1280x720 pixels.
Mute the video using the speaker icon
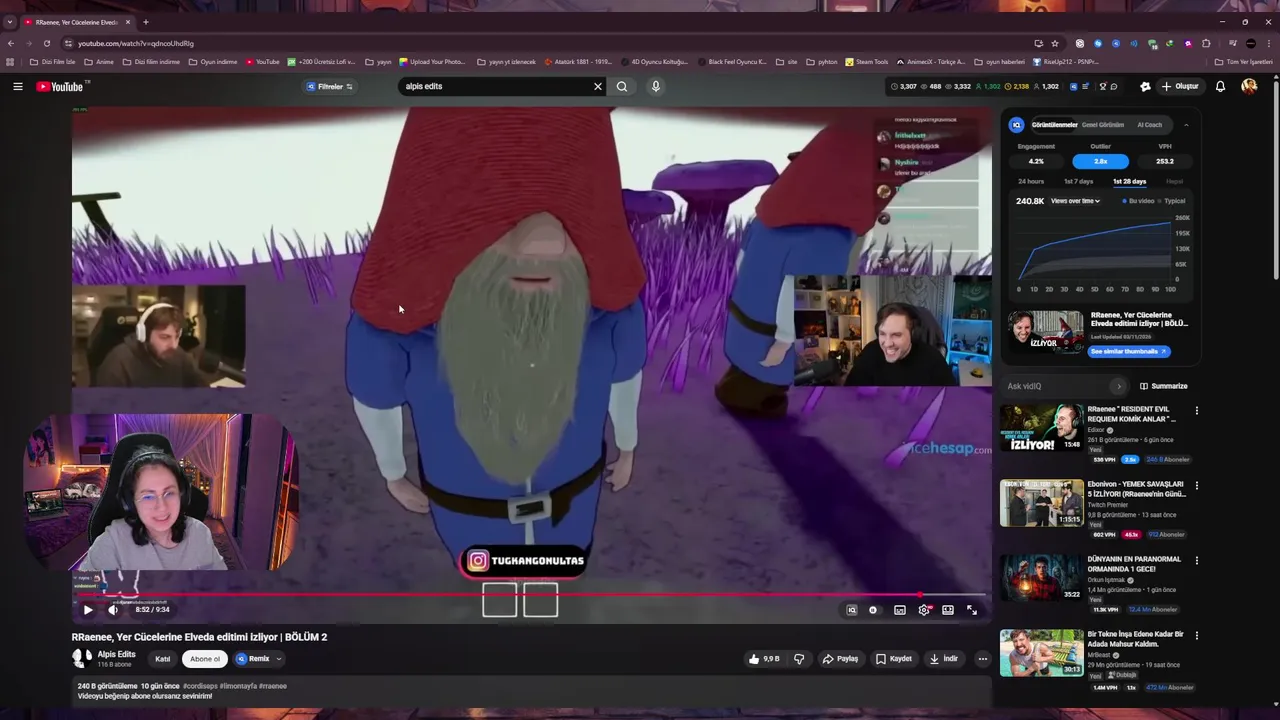pyautogui.click(x=113, y=610)
